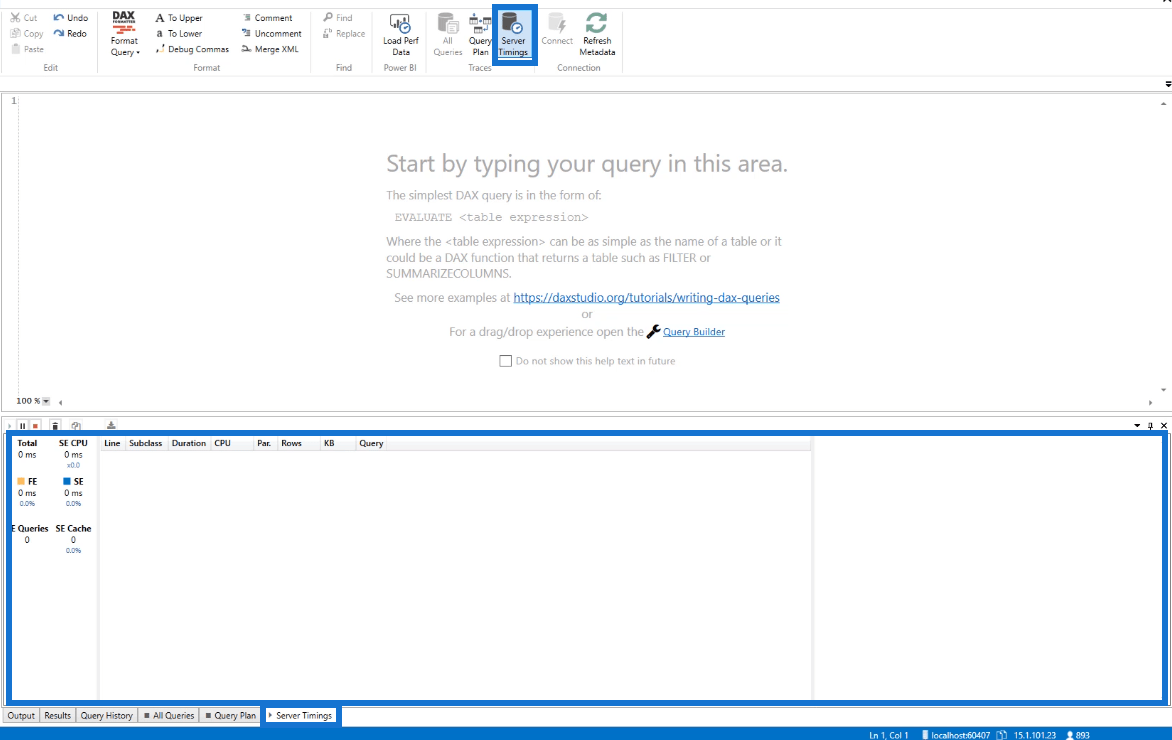Convert selection To Upper case

click(x=179, y=17)
